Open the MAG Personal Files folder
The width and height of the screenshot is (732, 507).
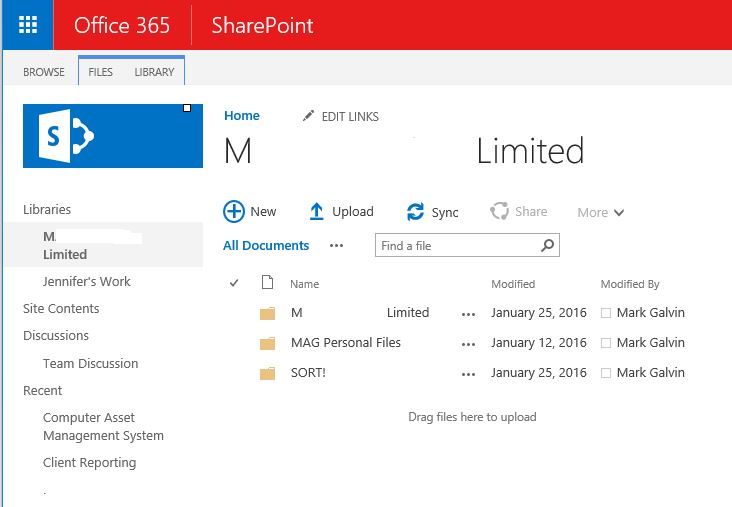[345, 342]
